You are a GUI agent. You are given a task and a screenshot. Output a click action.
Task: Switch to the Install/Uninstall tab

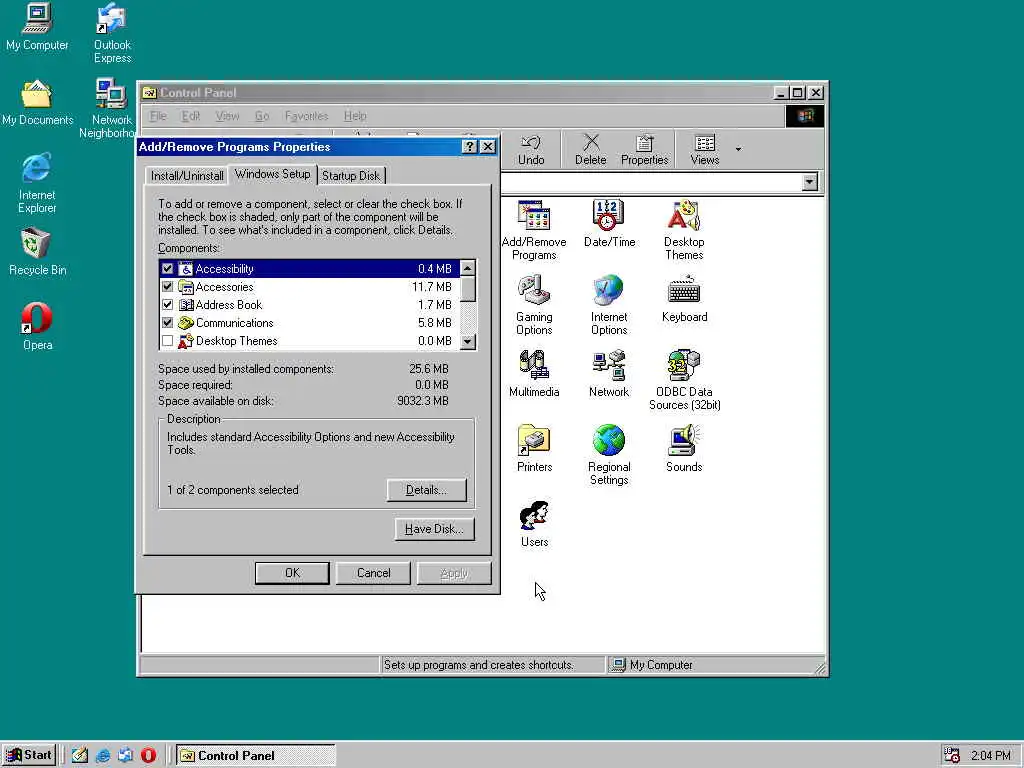pyautogui.click(x=187, y=176)
